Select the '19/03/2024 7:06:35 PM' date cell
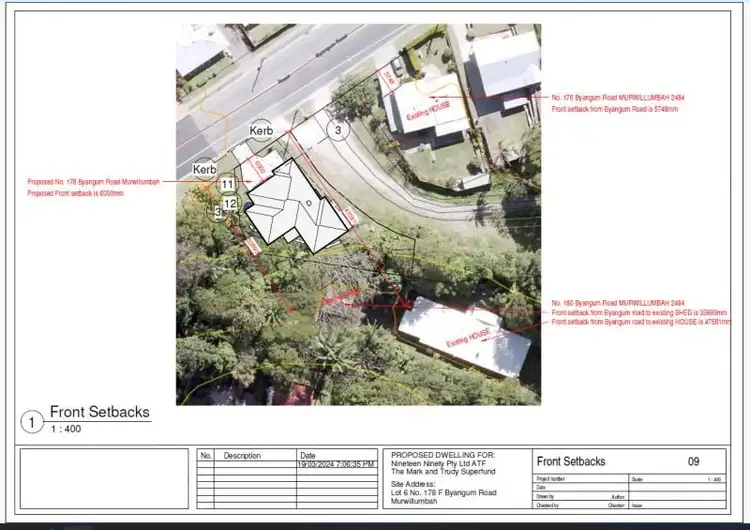Screen dimensions: 750x530 (x=337, y=464)
